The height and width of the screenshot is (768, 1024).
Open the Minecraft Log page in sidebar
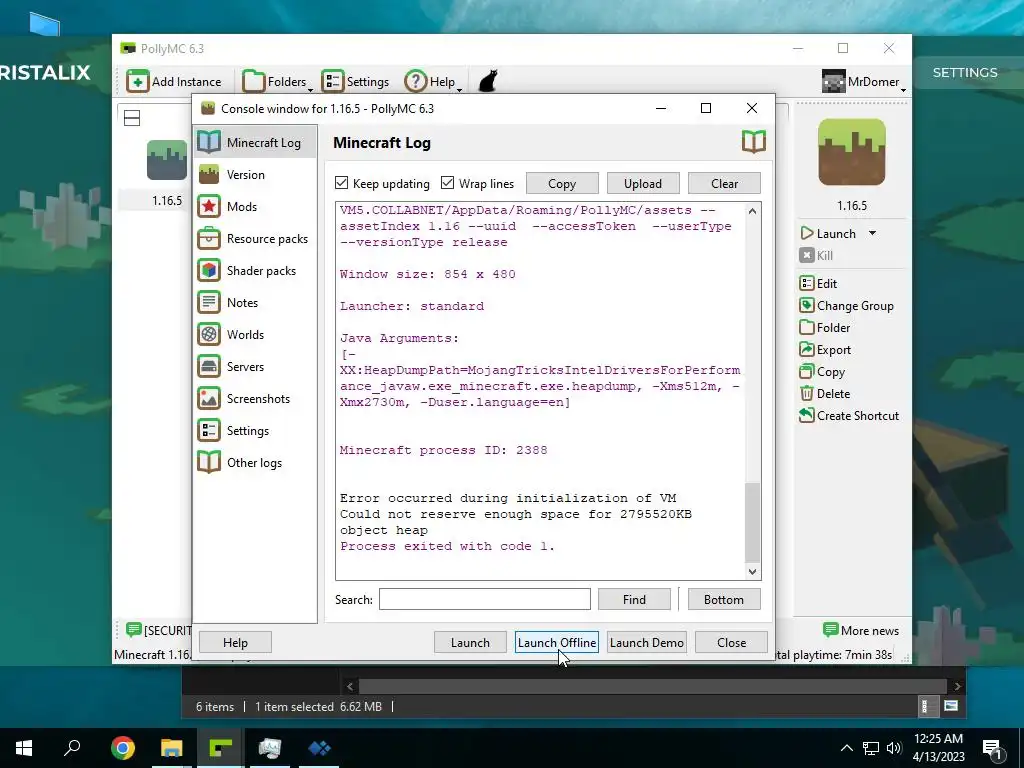(x=255, y=142)
